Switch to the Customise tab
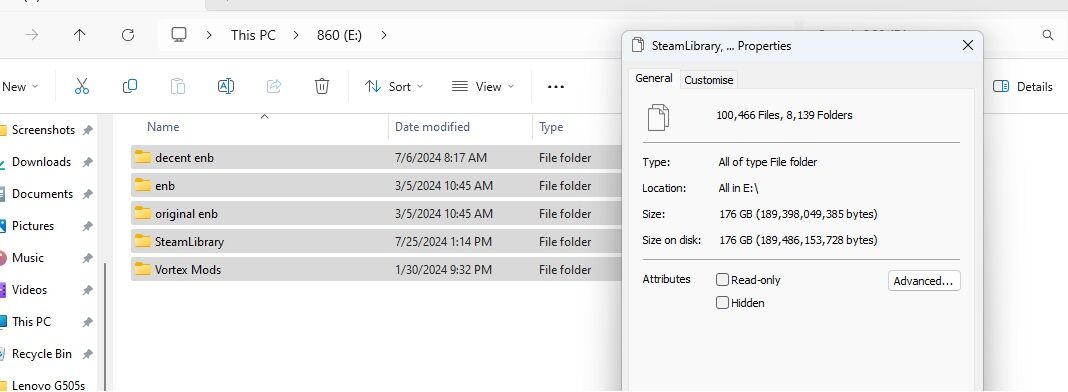1068x392 pixels. coord(708,80)
